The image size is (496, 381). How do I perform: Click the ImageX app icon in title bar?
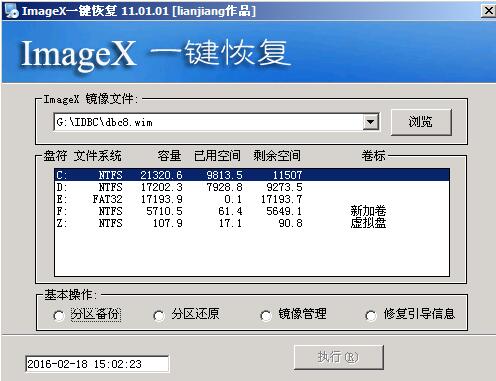(x=12, y=11)
